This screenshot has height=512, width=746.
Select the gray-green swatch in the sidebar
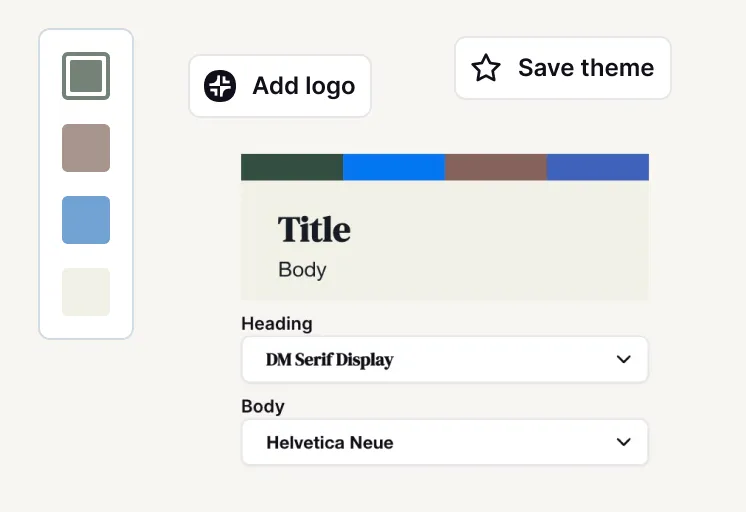coord(86,76)
